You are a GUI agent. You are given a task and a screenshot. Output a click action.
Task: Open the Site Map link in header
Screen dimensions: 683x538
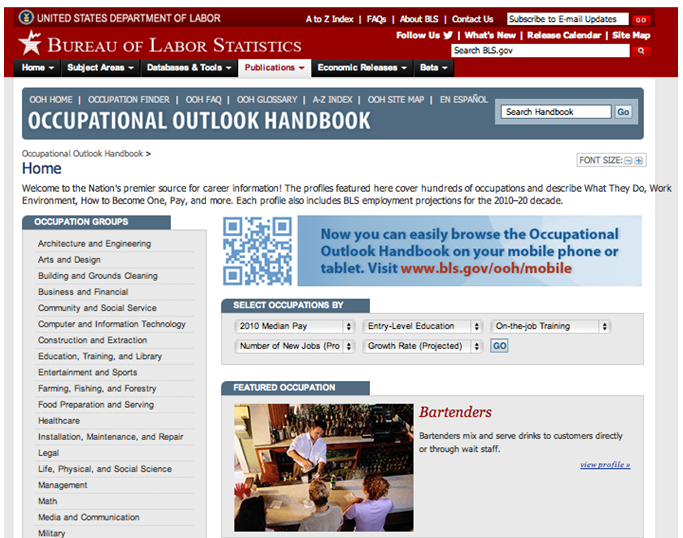tap(631, 35)
